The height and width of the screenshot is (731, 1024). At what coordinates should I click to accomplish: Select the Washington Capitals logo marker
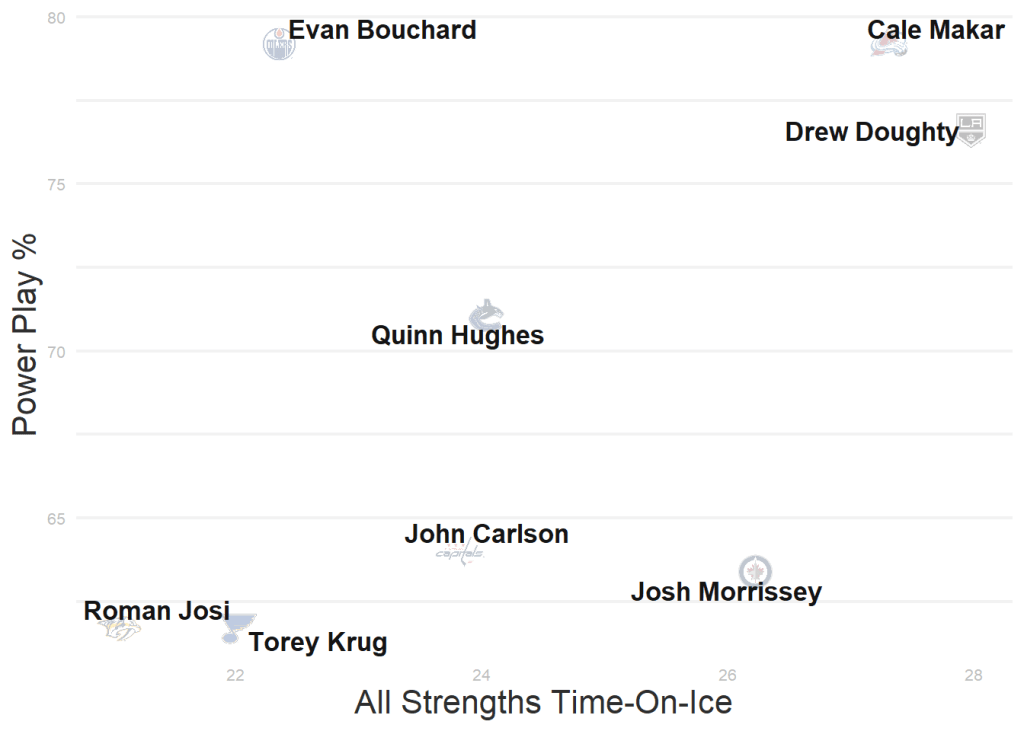point(460,554)
